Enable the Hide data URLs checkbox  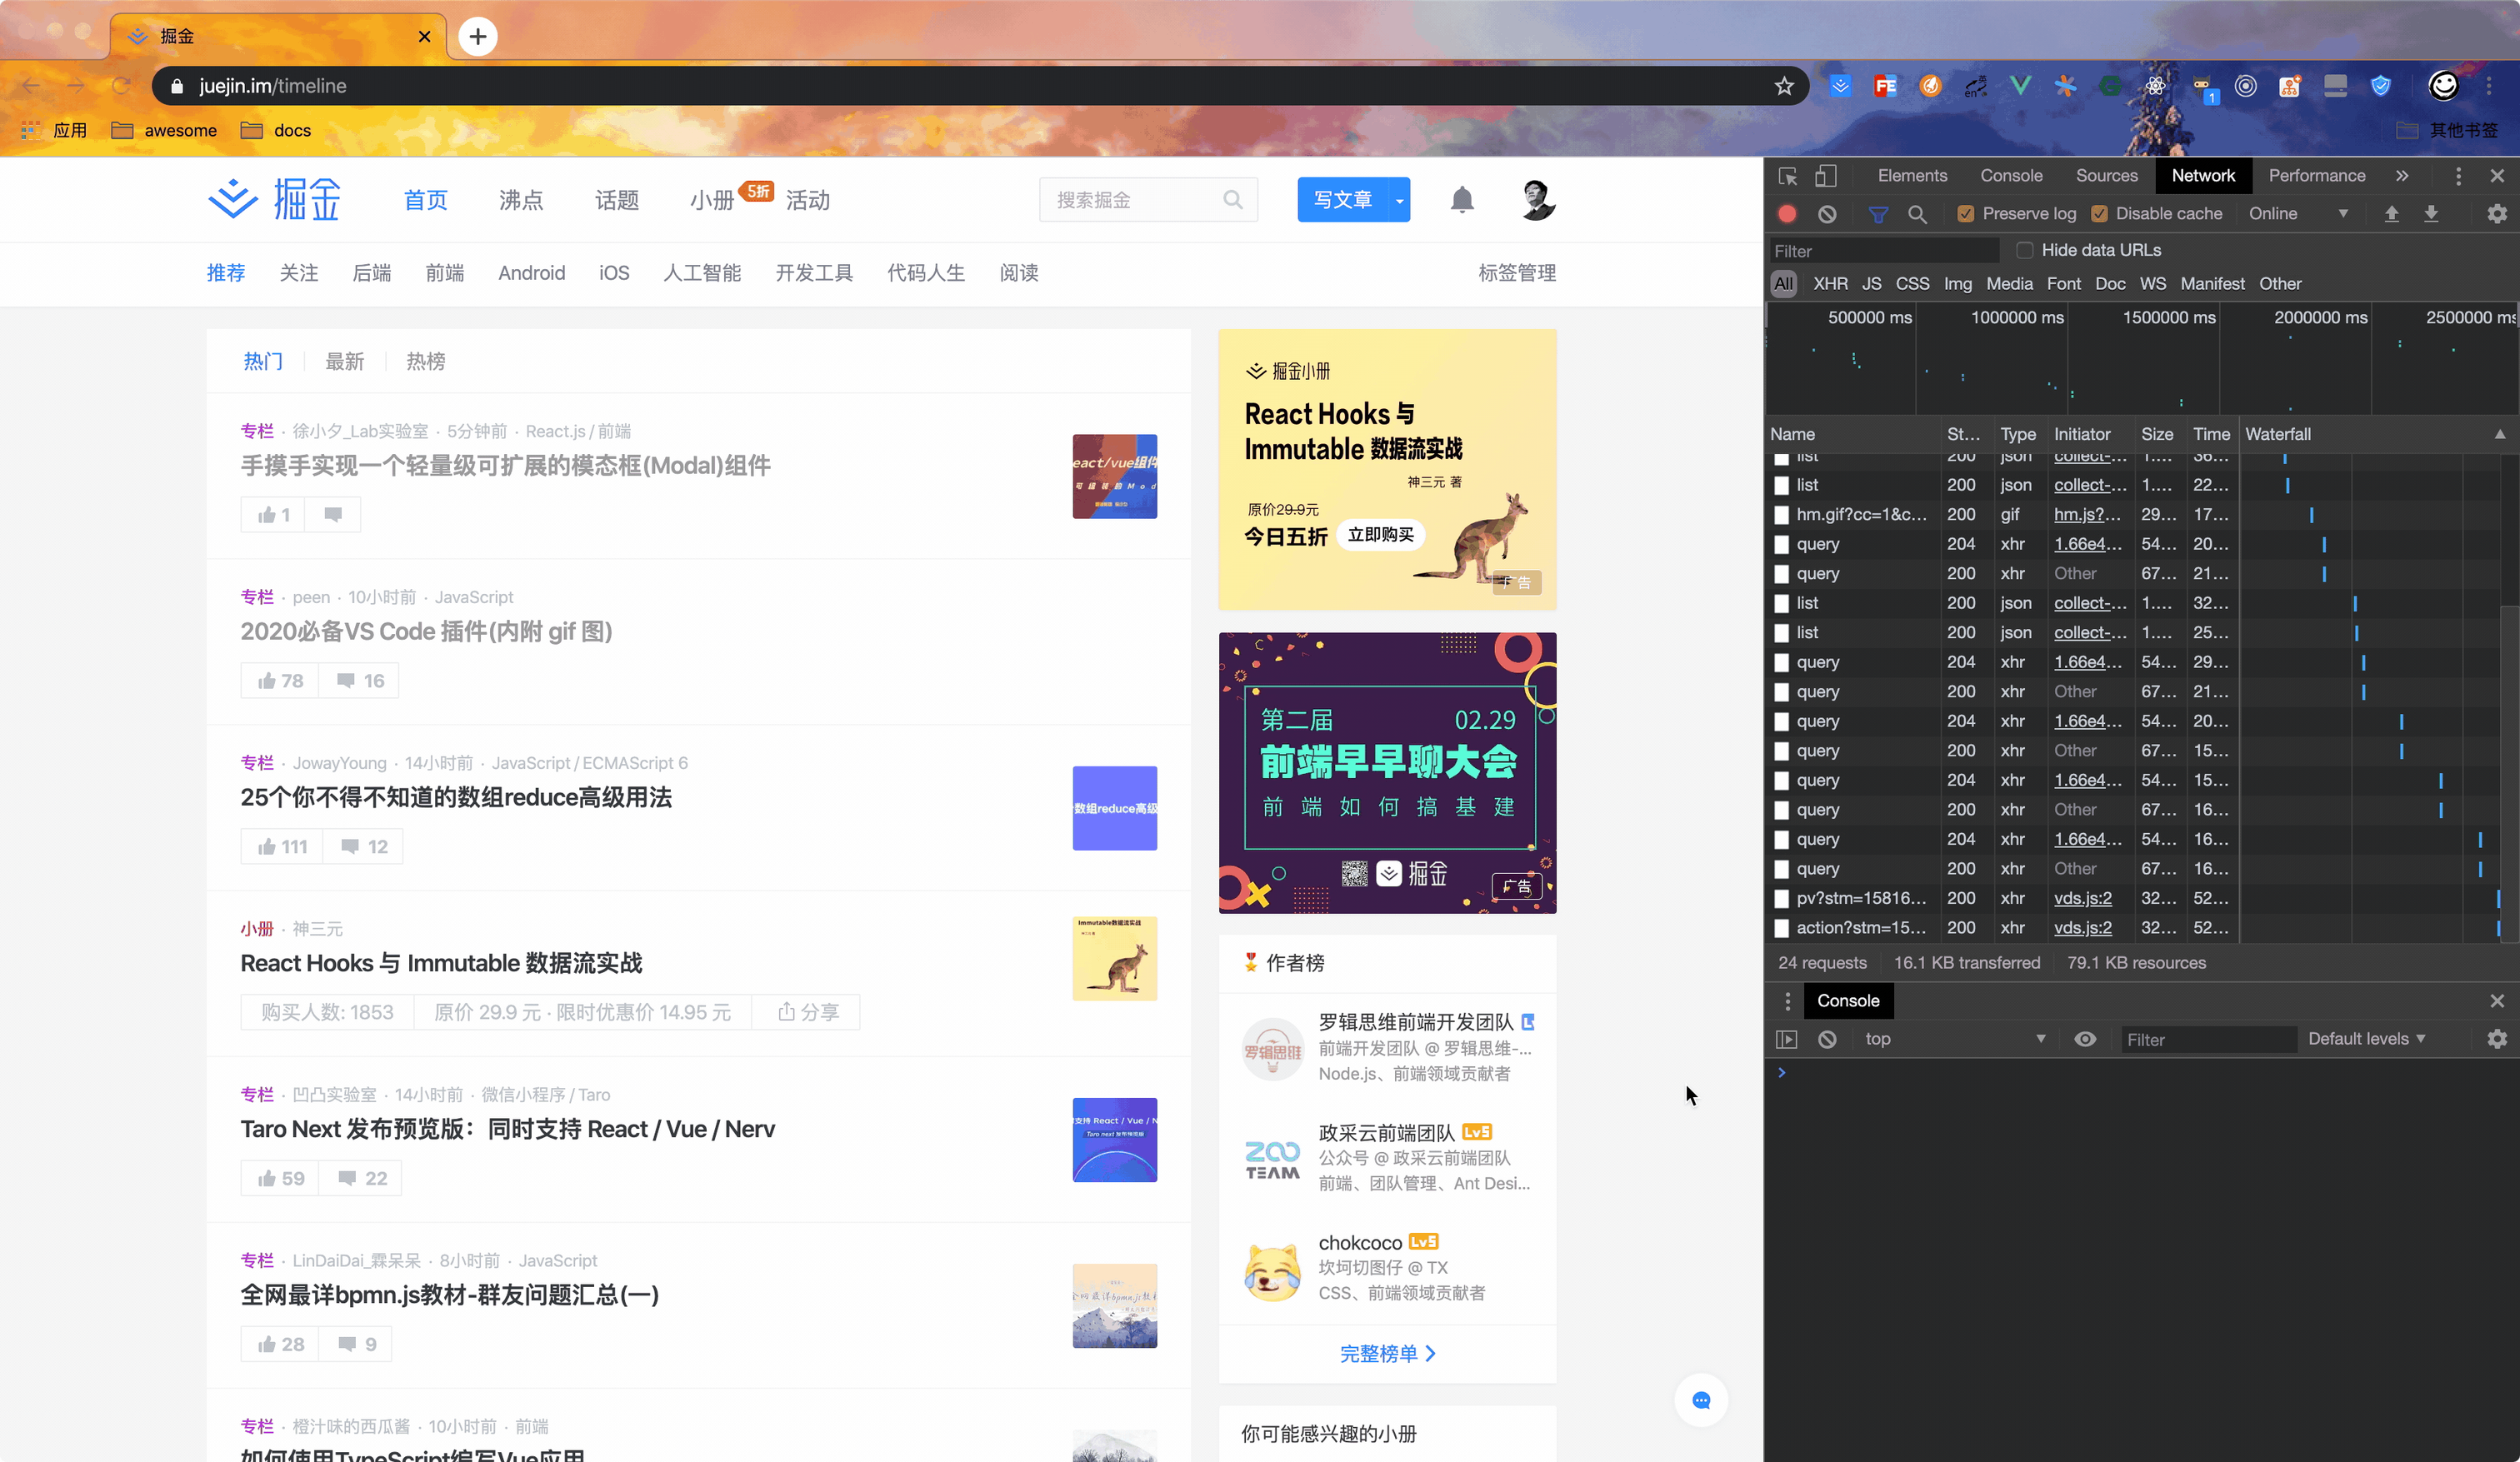pos(2025,250)
